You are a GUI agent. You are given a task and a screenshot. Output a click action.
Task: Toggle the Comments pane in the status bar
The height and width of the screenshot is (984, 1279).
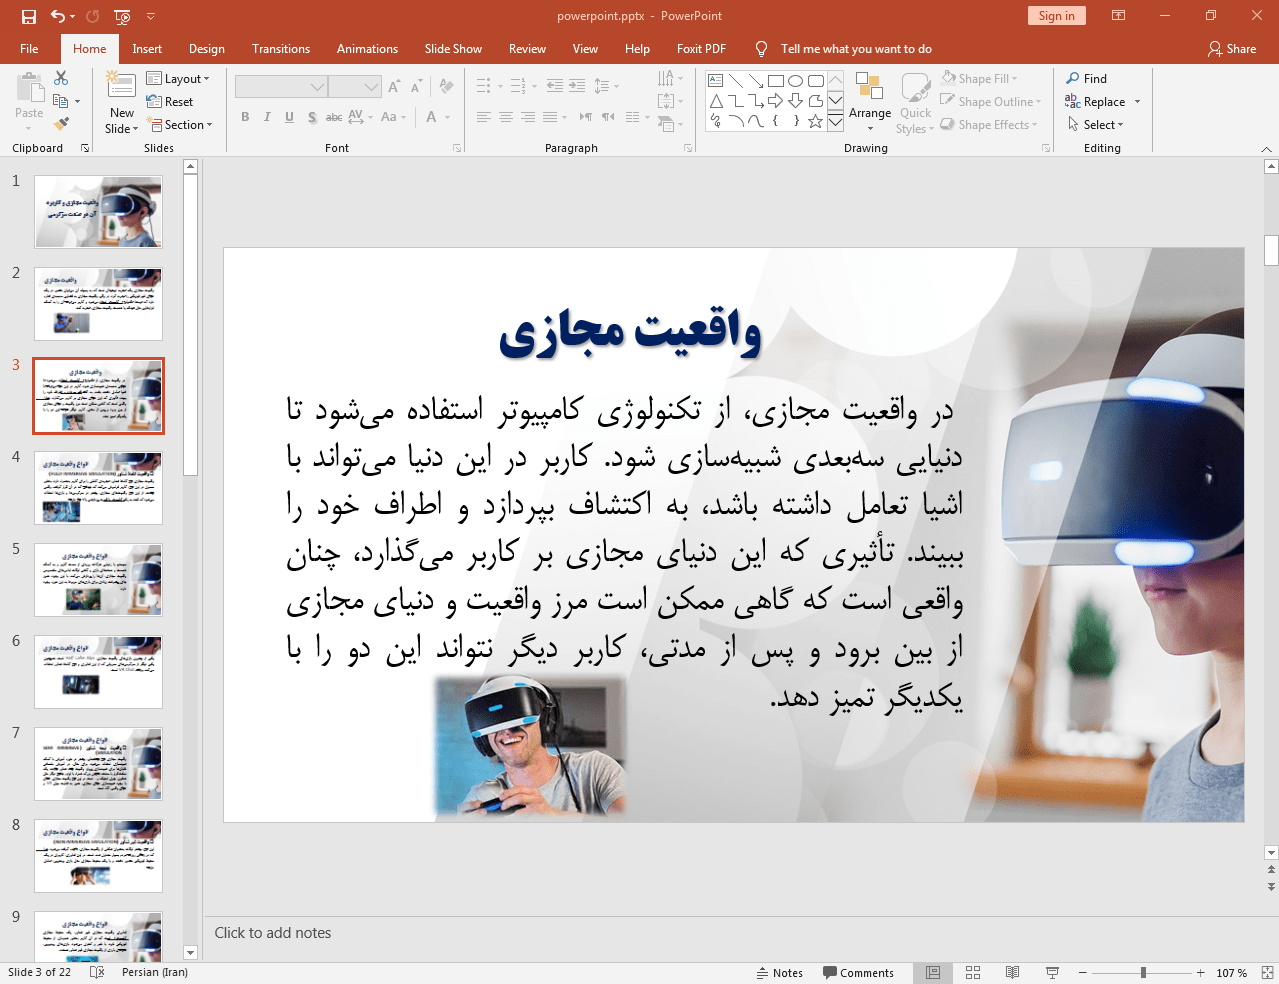click(858, 973)
